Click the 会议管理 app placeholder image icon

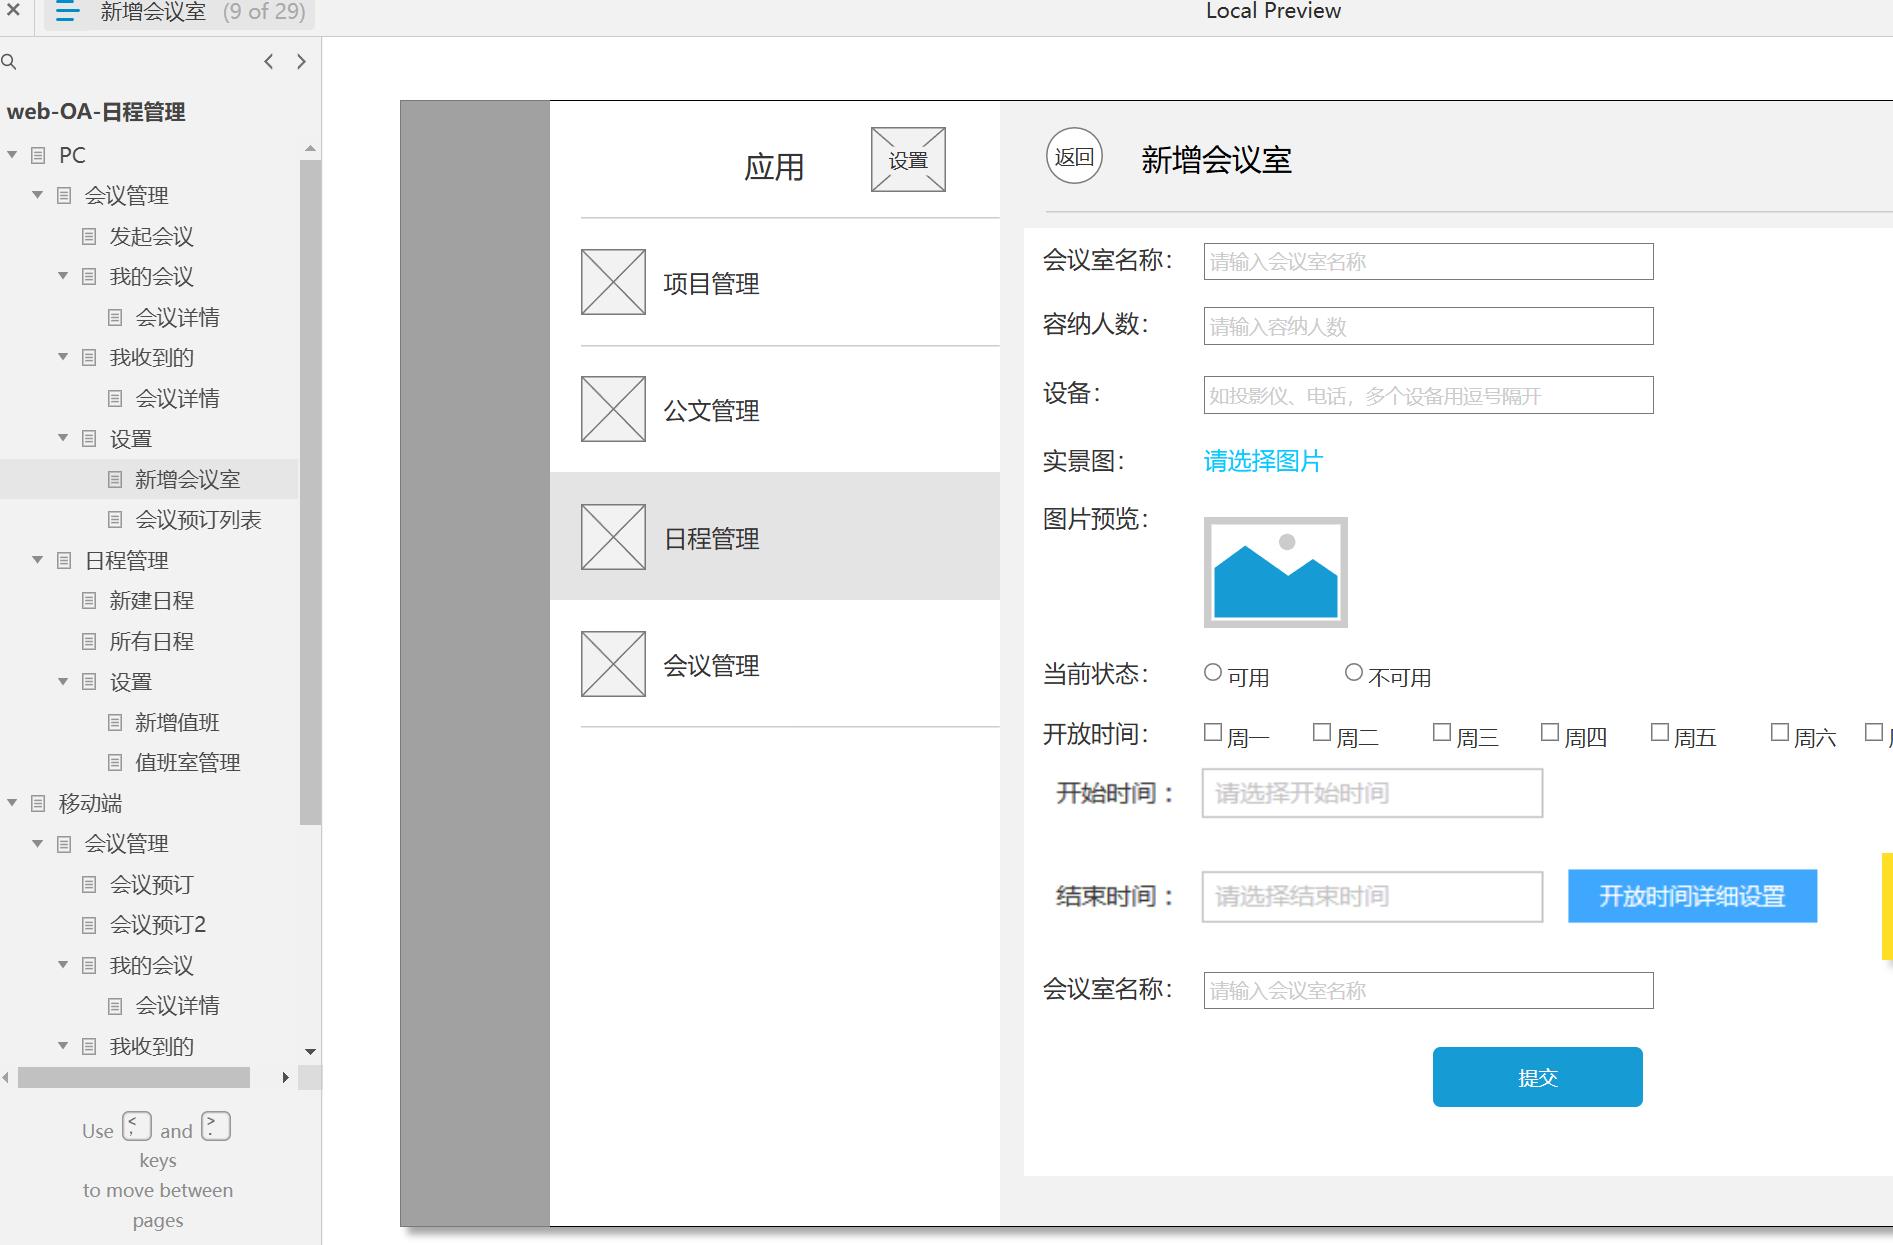pos(613,664)
